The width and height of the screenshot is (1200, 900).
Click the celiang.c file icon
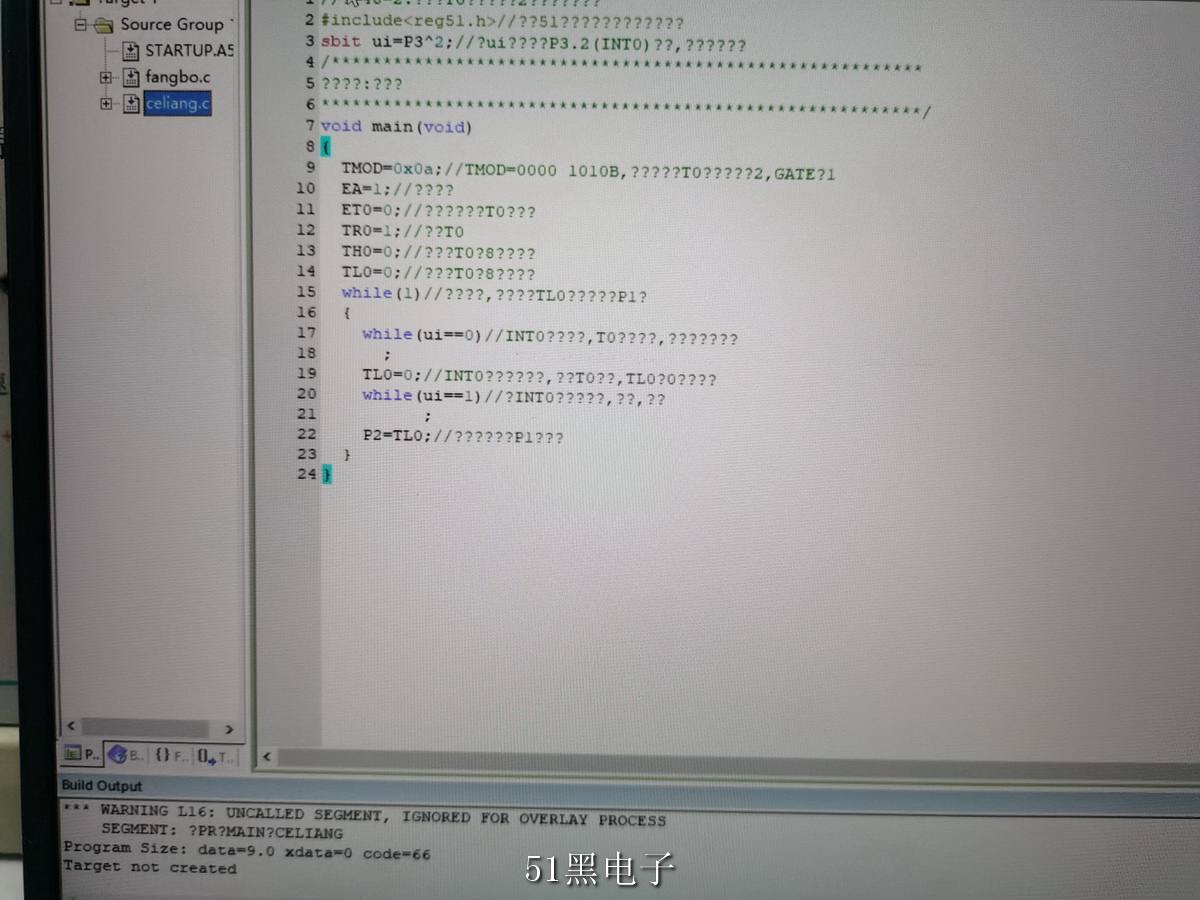(131, 104)
